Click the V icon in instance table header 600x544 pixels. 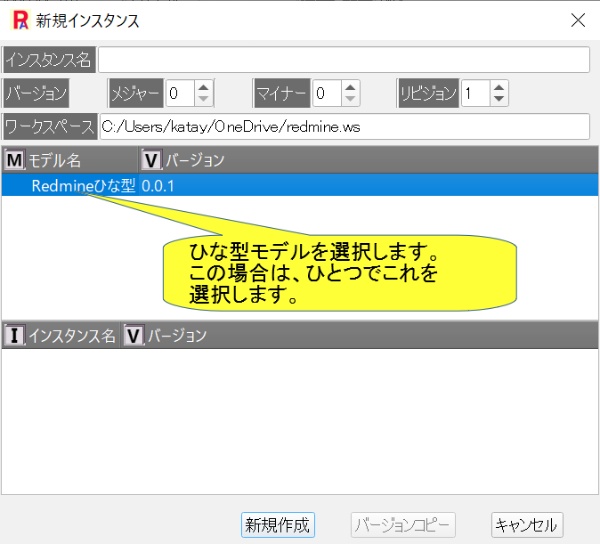[x=134, y=336]
